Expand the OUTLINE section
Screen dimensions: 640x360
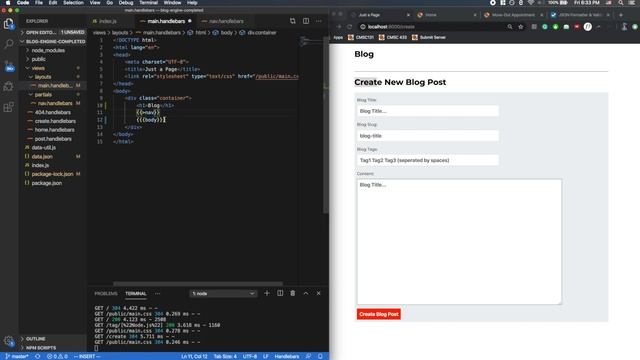(53, 339)
